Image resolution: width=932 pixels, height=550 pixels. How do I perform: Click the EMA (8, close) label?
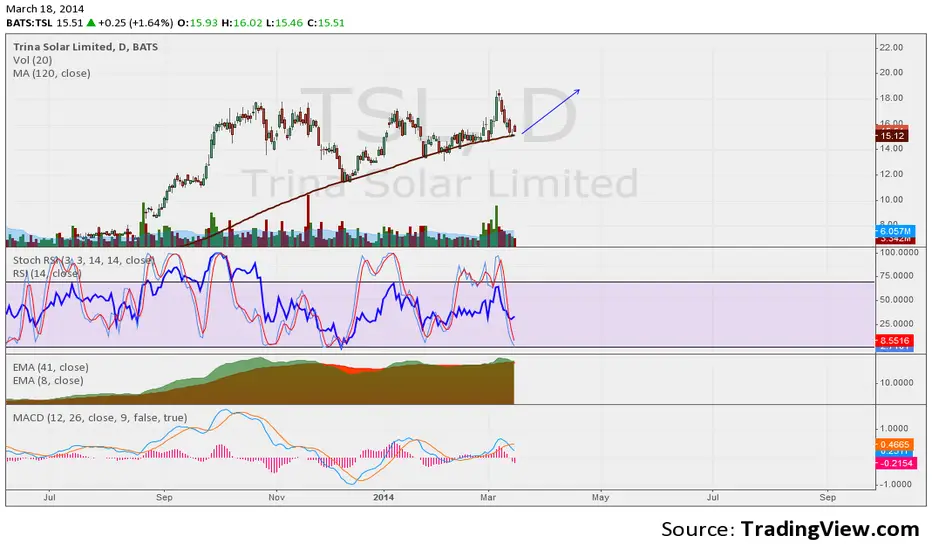click(x=48, y=380)
